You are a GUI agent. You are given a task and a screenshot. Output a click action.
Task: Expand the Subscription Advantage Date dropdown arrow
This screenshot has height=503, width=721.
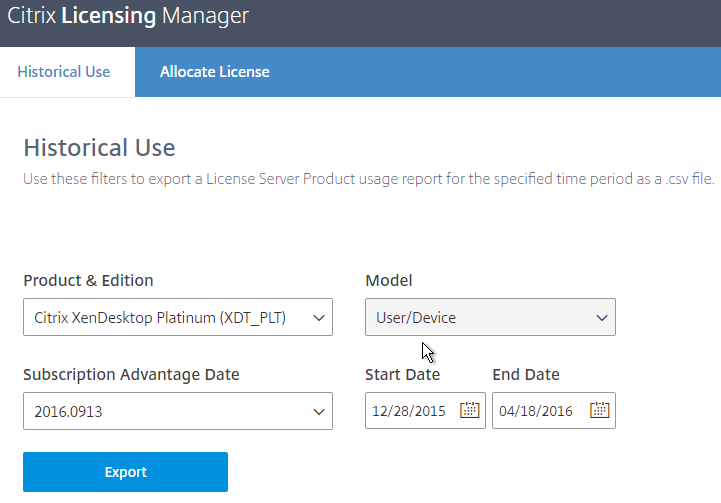click(x=319, y=412)
